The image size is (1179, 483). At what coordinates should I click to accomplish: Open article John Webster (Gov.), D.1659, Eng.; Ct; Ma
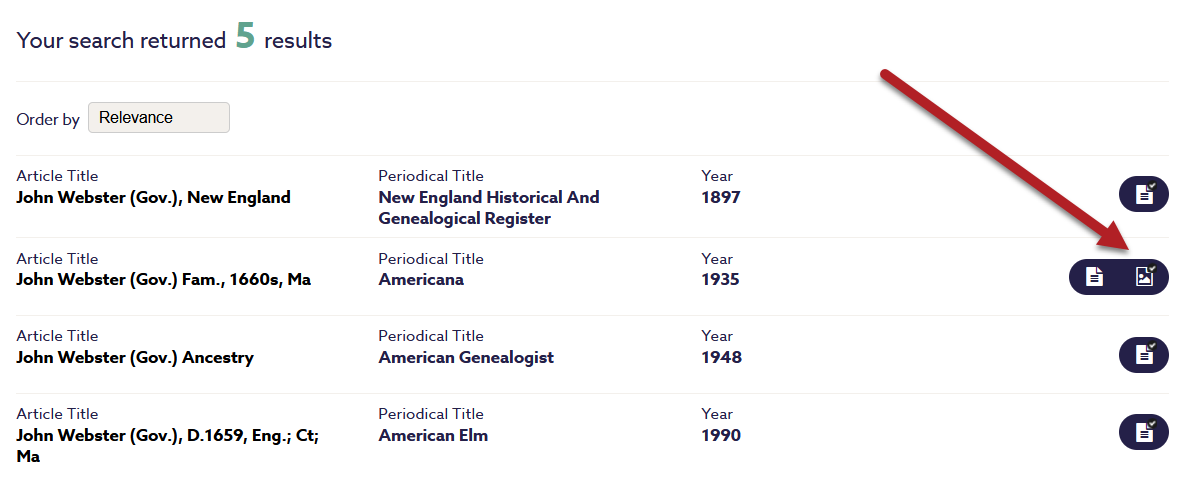(167, 436)
